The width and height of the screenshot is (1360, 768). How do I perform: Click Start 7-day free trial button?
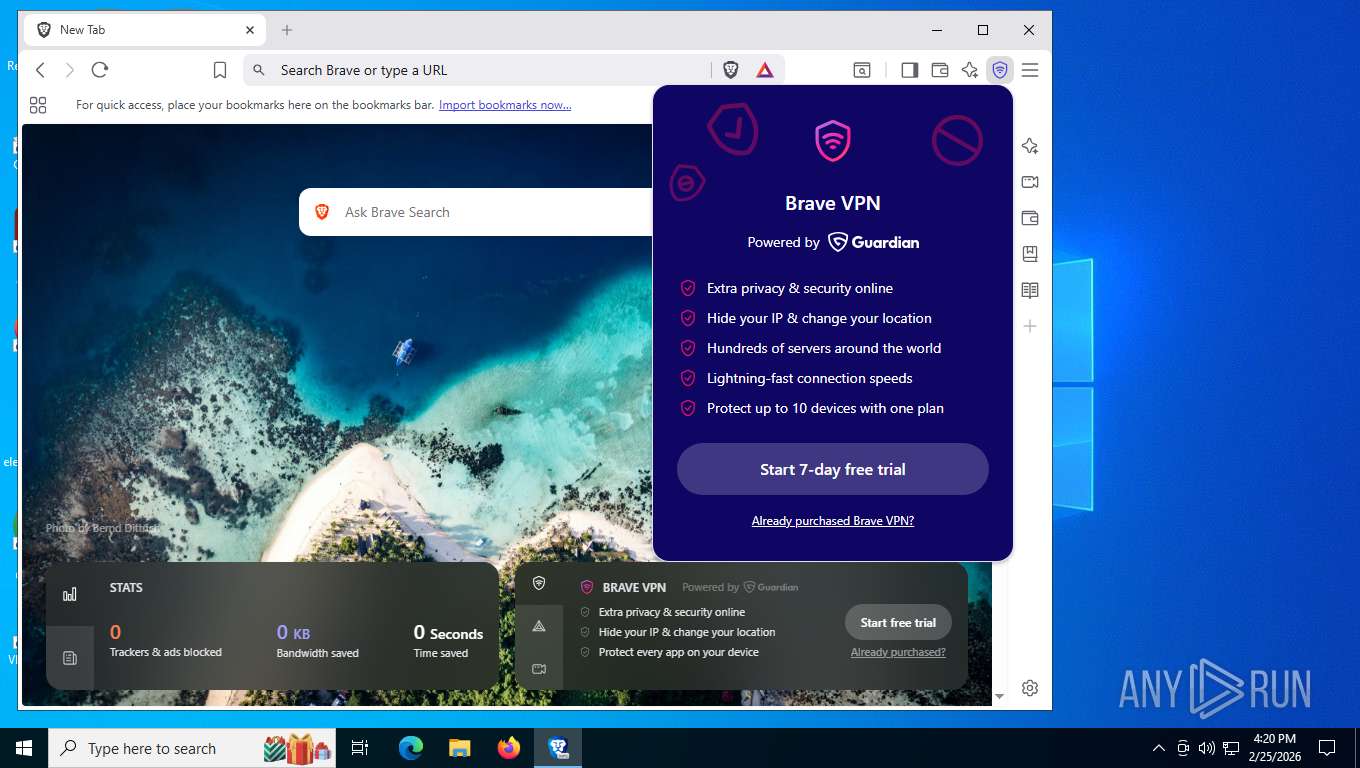[x=833, y=469]
